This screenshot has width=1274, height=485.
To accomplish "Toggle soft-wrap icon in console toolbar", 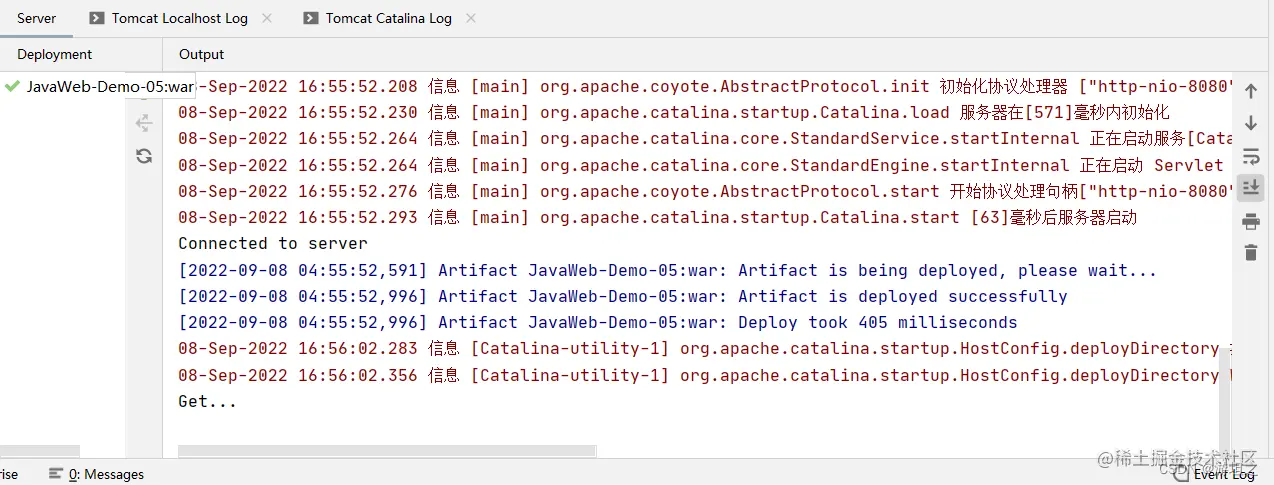I will click(x=1250, y=156).
